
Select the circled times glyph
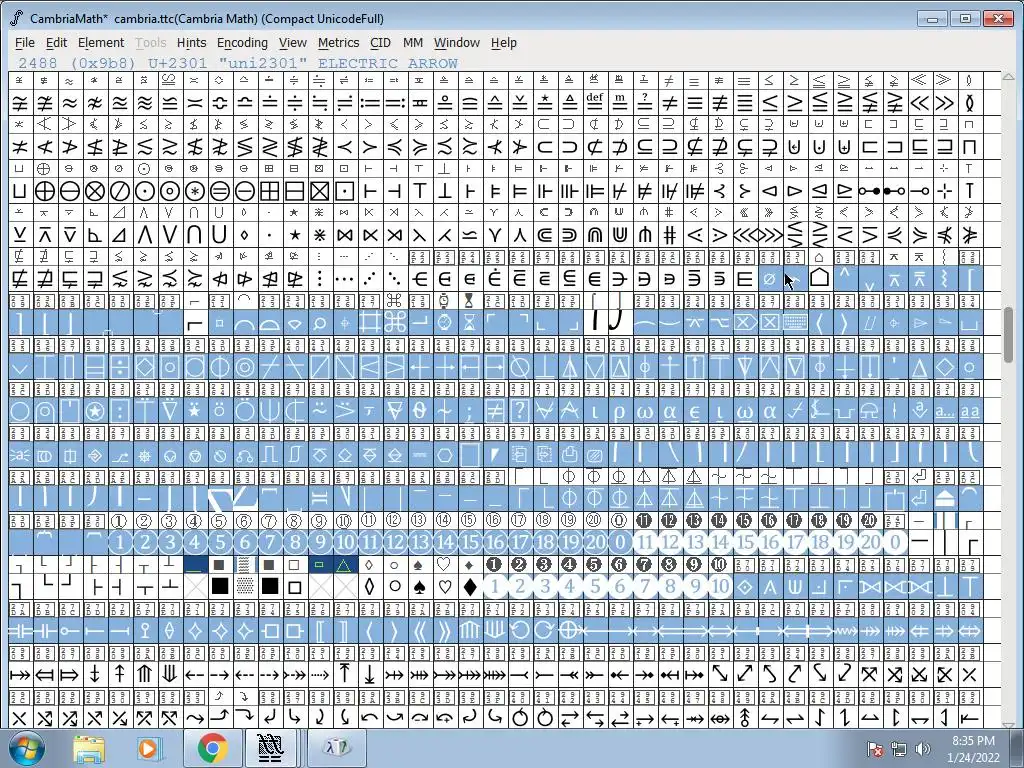[95, 191]
